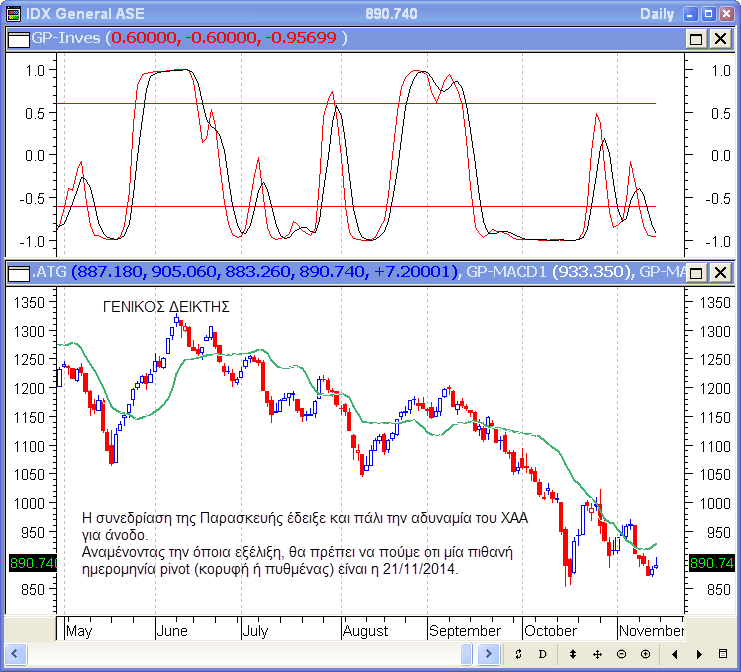The image size is (741, 672).
Task: Zoom out with the minus icon
Action: point(621,654)
